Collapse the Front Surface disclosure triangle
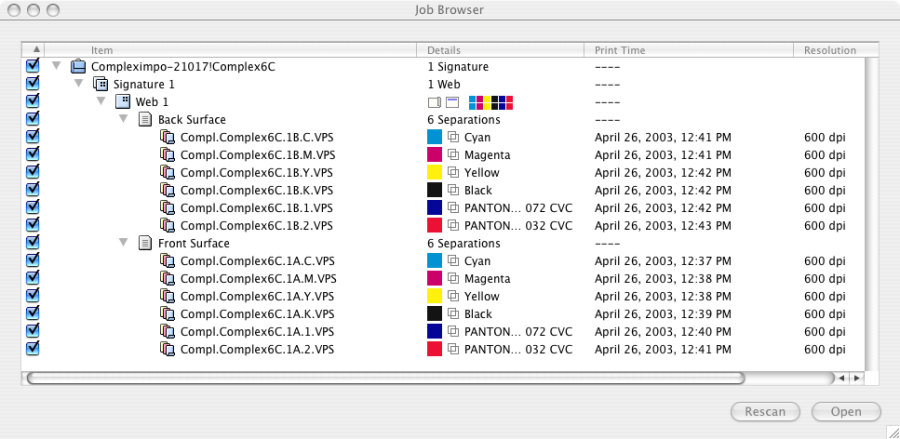900x439 pixels. [123, 243]
